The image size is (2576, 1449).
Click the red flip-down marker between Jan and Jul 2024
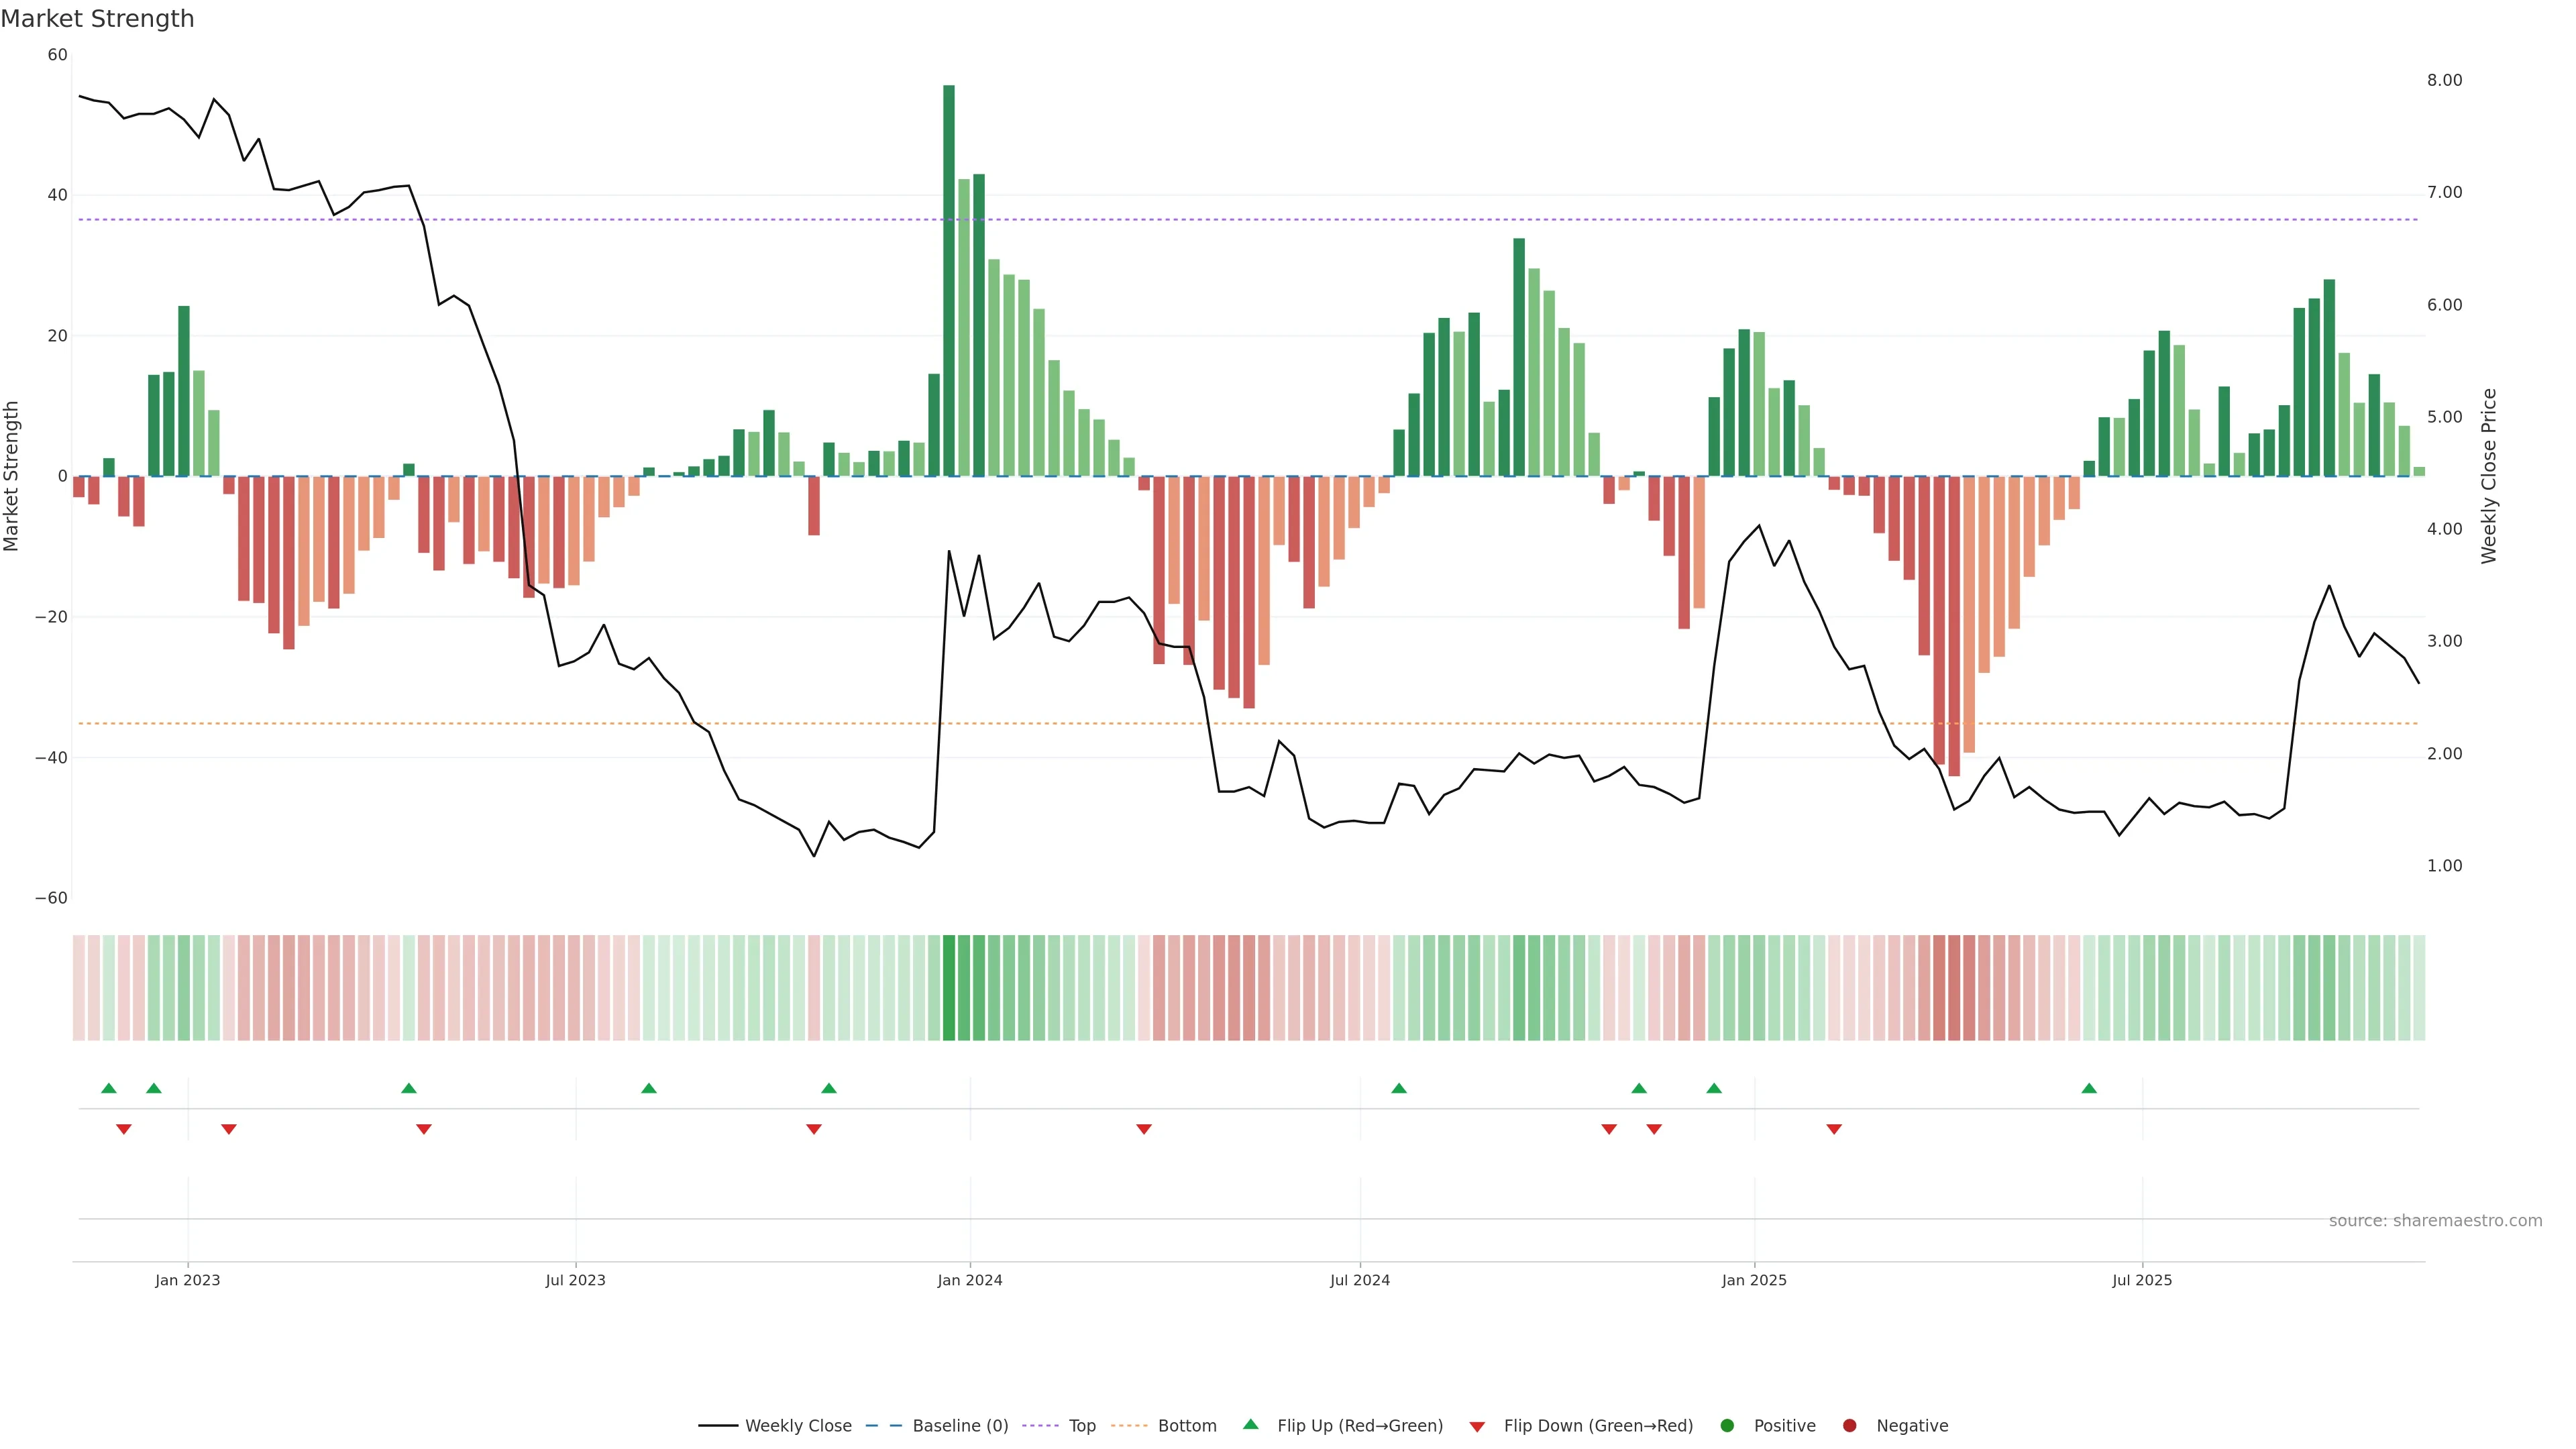click(1144, 1129)
